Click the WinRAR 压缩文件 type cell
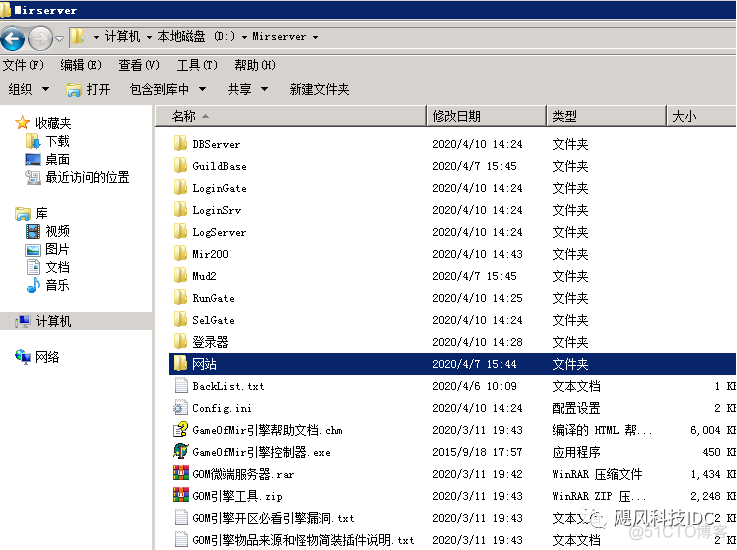The width and height of the screenshot is (737, 550). click(597, 474)
